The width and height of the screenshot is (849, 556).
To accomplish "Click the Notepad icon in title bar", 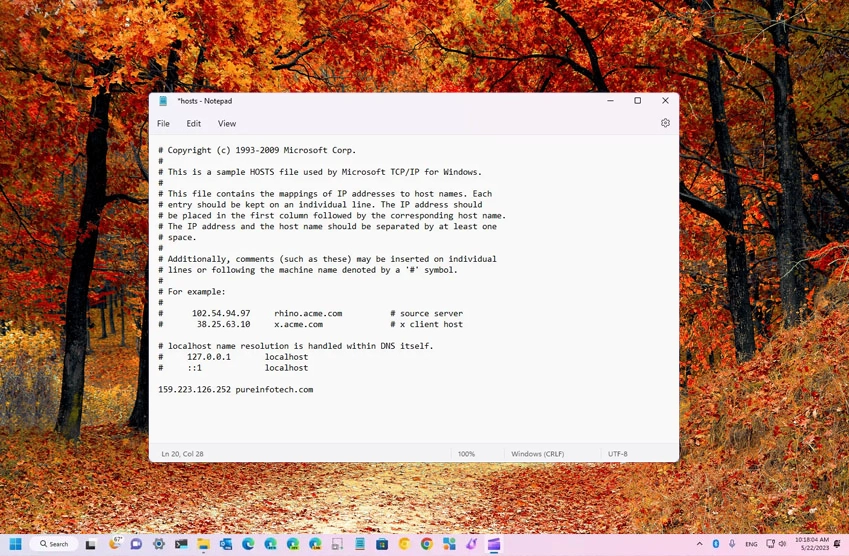I will 163,101.
